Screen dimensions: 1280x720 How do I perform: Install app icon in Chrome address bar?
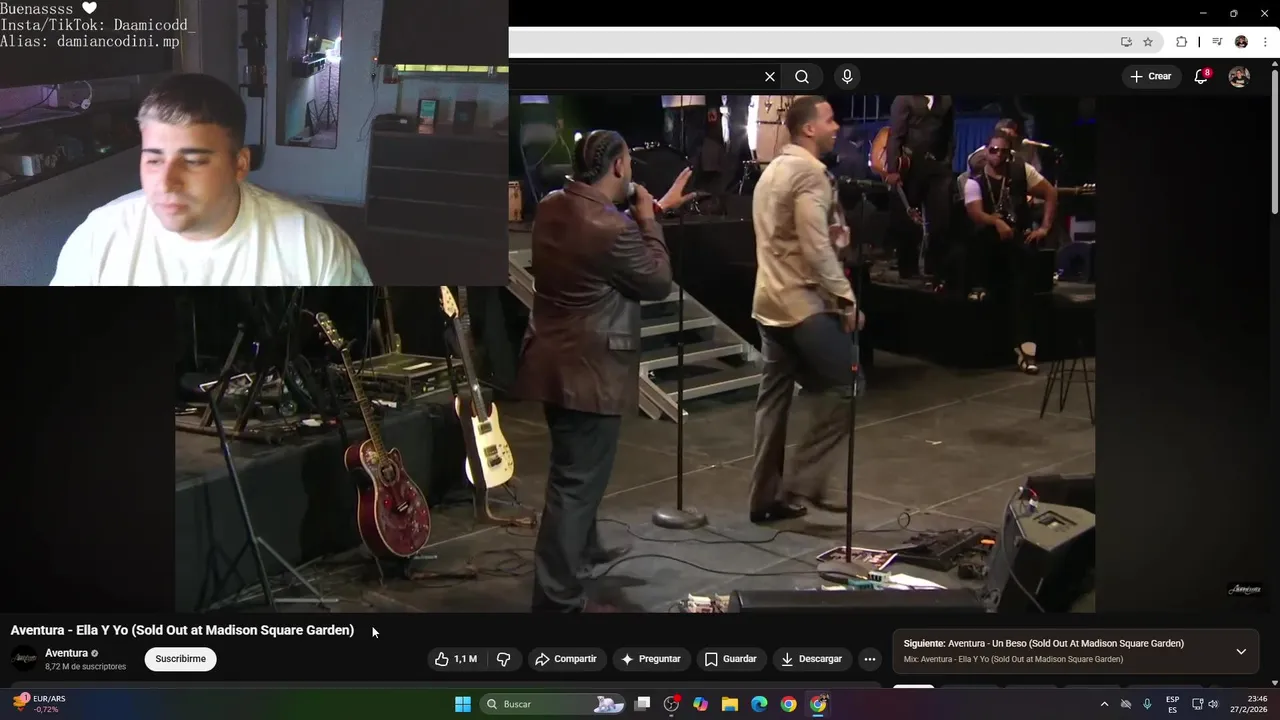point(1126,42)
